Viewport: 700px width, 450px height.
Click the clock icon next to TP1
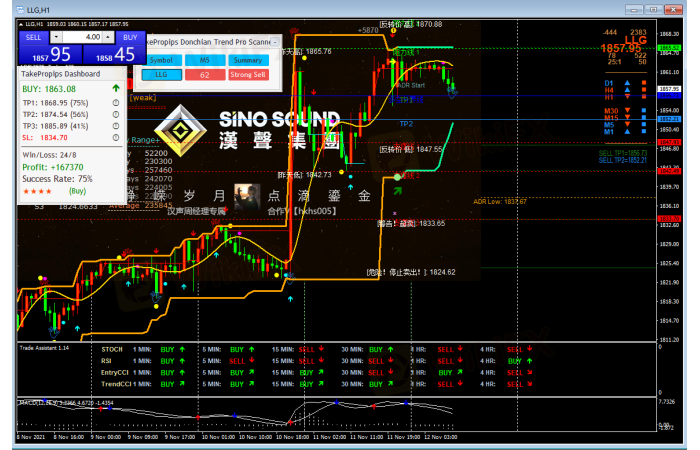click(x=116, y=103)
